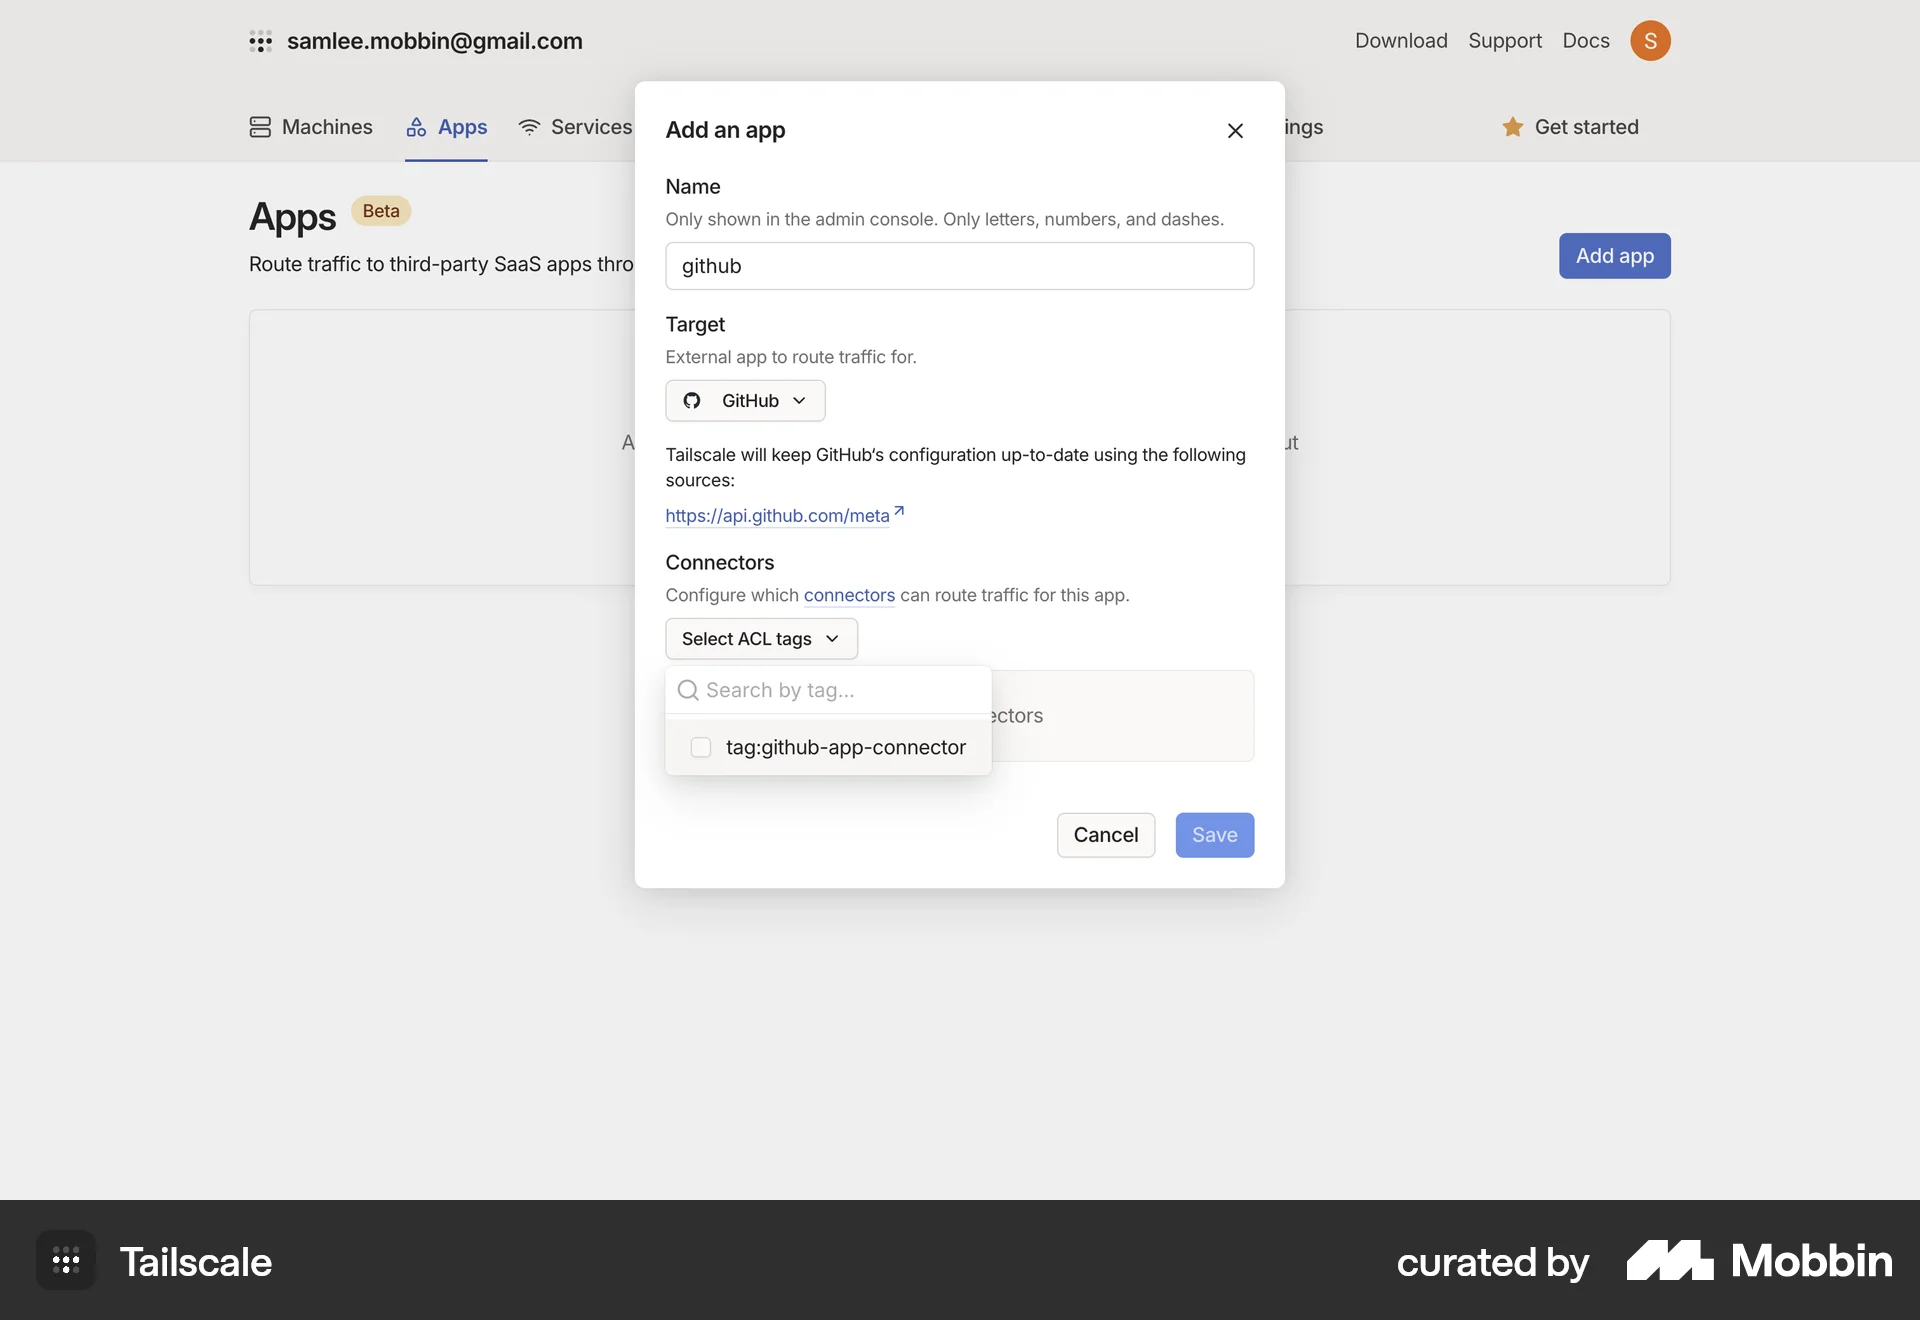
Task: Check the tag:github-app-connector checkbox
Action: [x=700, y=747]
